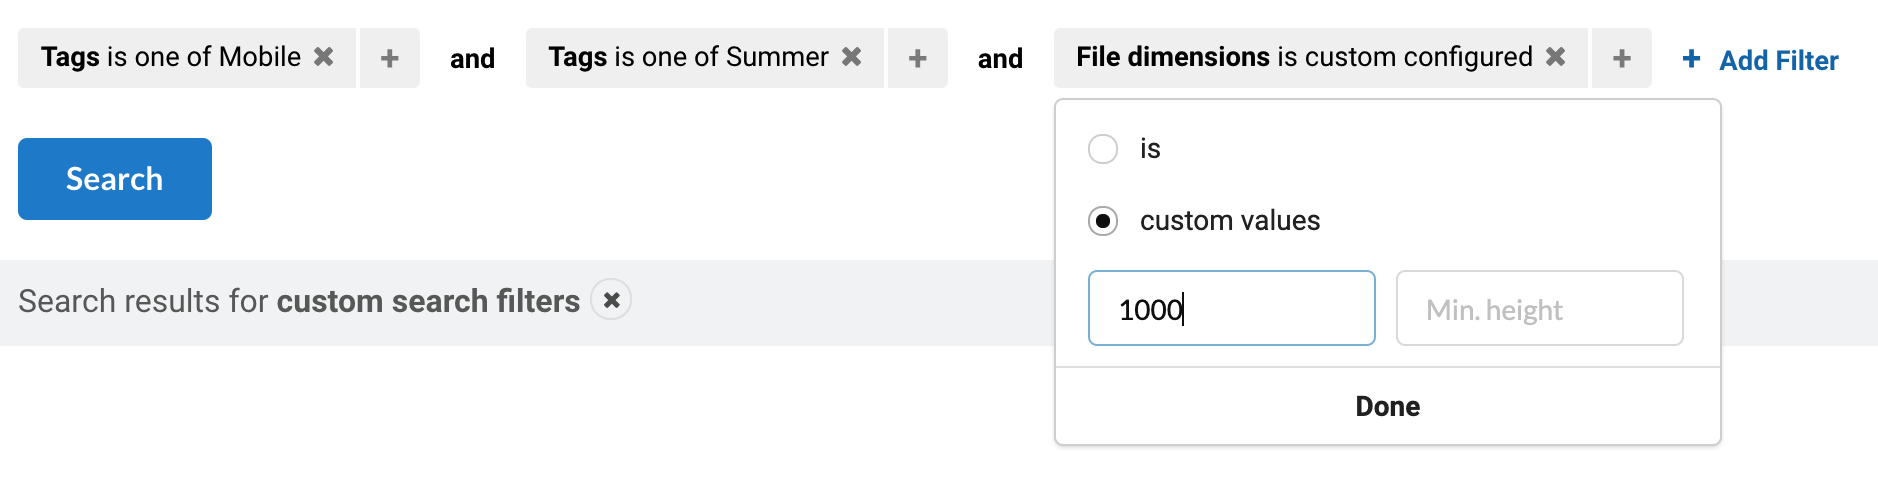1878x488 pixels.
Task: Click the Min. height input field
Action: click(x=1540, y=308)
